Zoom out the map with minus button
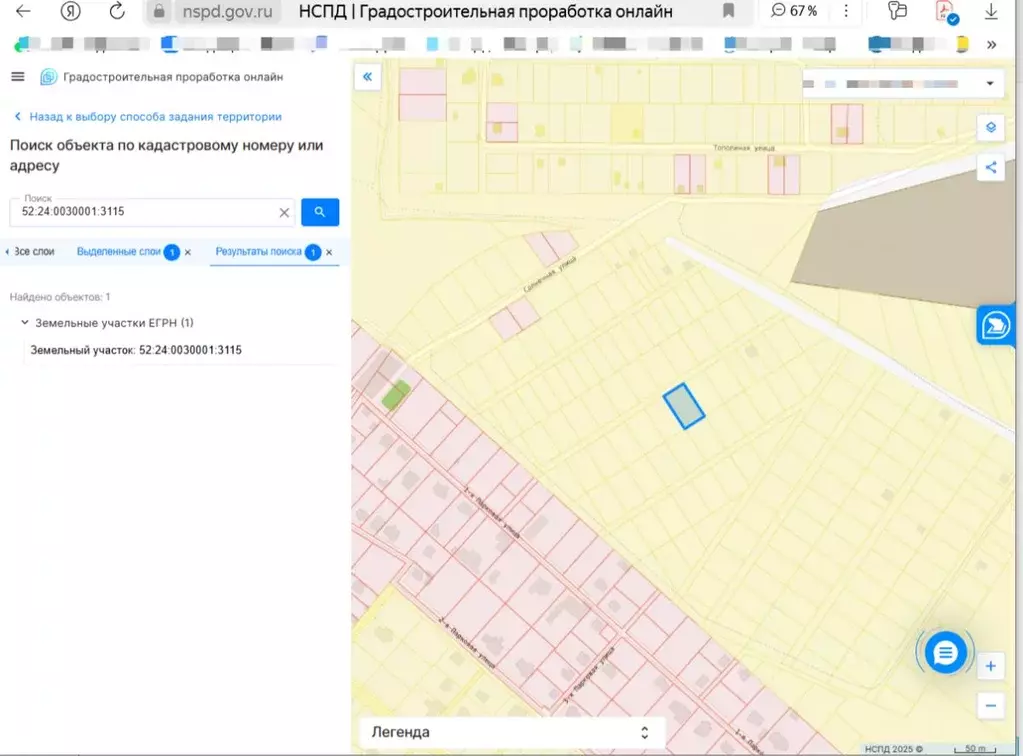This screenshot has width=1023, height=756. tap(990, 705)
